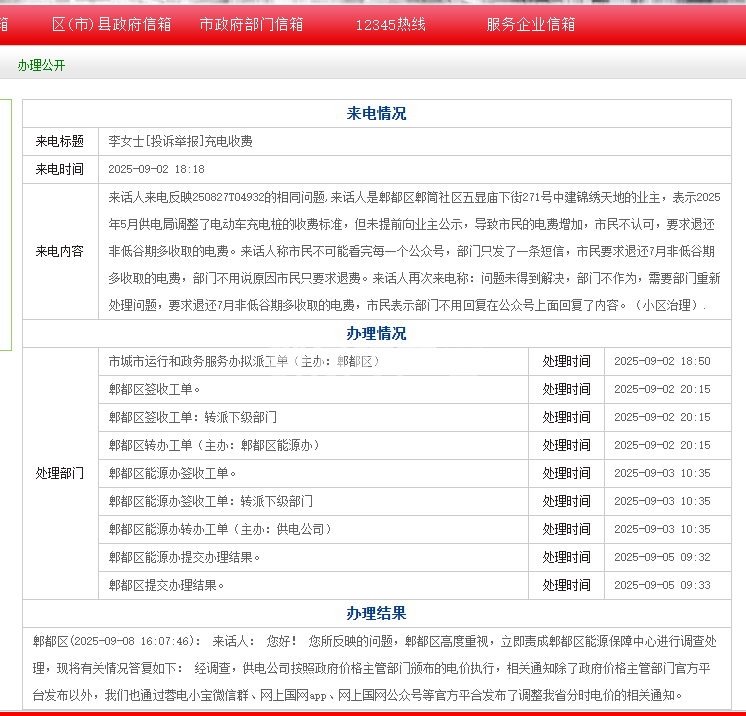Click the processing timestamp 2025-09-02 18:50
Image resolution: width=746 pixels, height=716 pixels.
661,361
